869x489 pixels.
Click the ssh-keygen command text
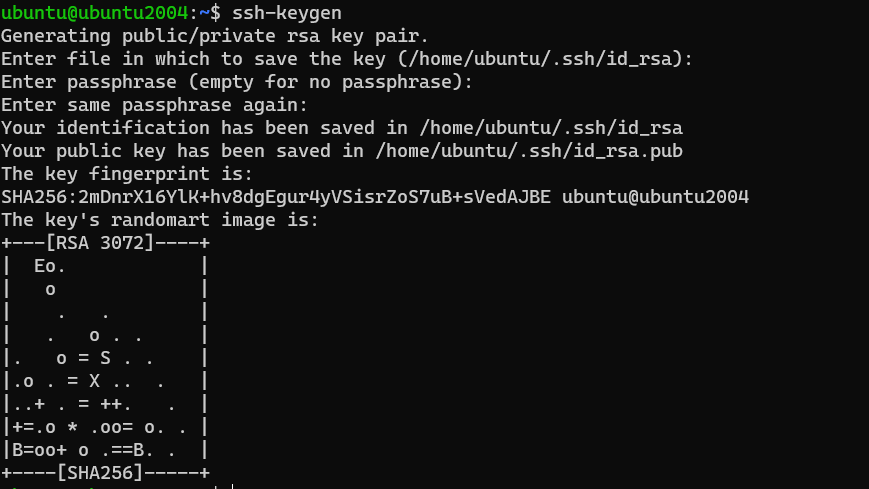pyautogui.click(x=287, y=13)
